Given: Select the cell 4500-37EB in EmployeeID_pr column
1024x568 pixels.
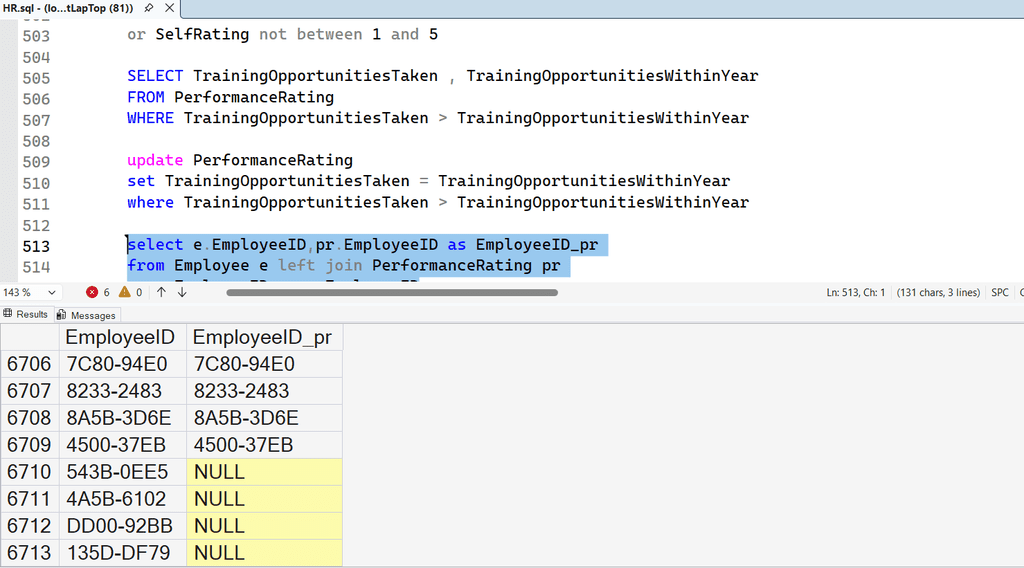Looking at the screenshot, I should click(x=264, y=445).
